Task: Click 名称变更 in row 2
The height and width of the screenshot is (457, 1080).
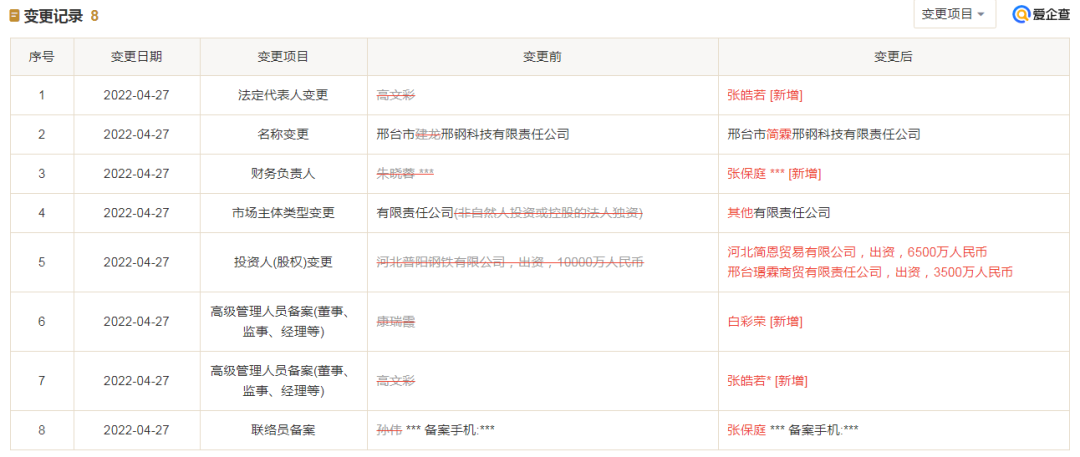Action: click(283, 134)
